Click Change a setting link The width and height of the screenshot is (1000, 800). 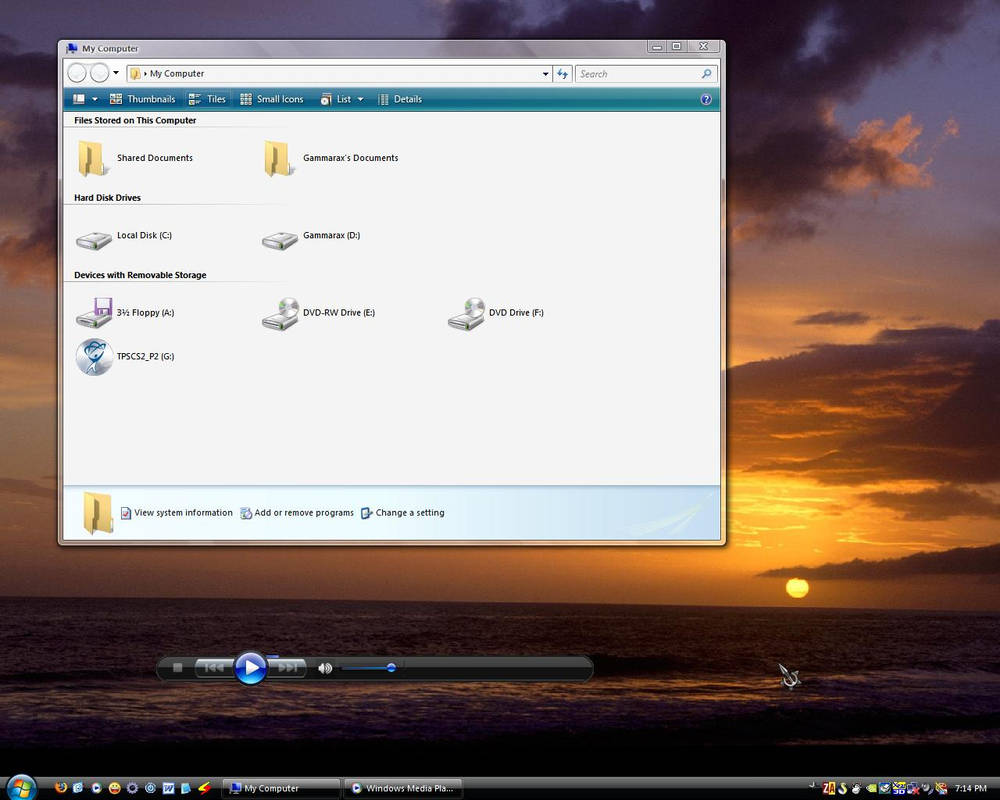click(x=403, y=513)
